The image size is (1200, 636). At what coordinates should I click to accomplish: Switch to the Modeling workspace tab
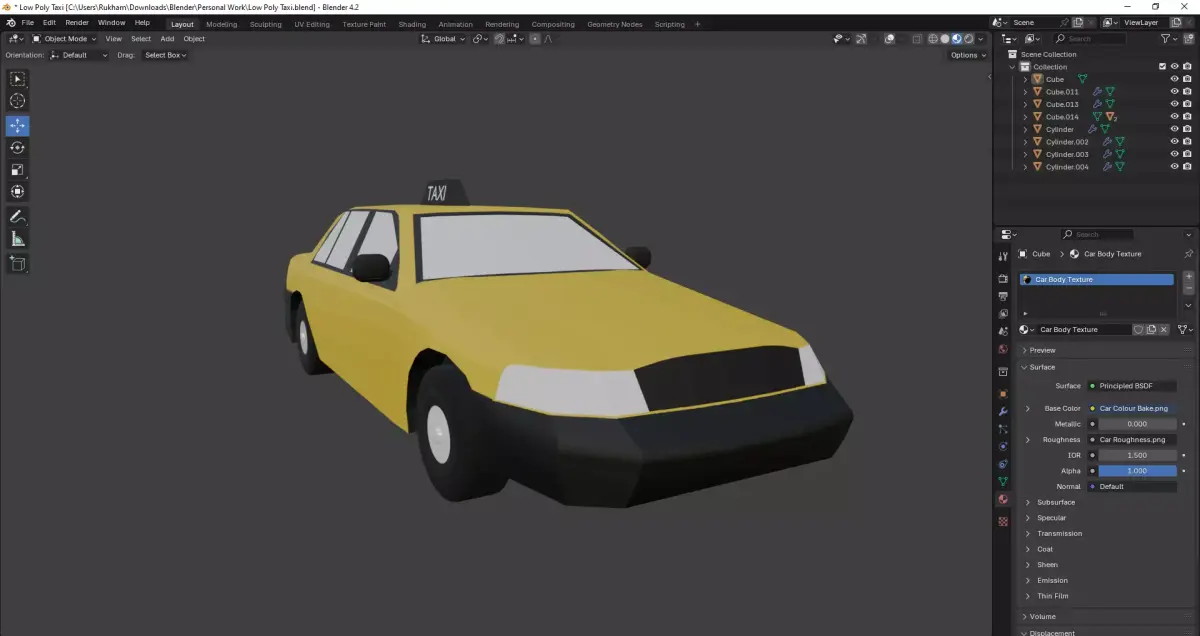click(222, 24)
